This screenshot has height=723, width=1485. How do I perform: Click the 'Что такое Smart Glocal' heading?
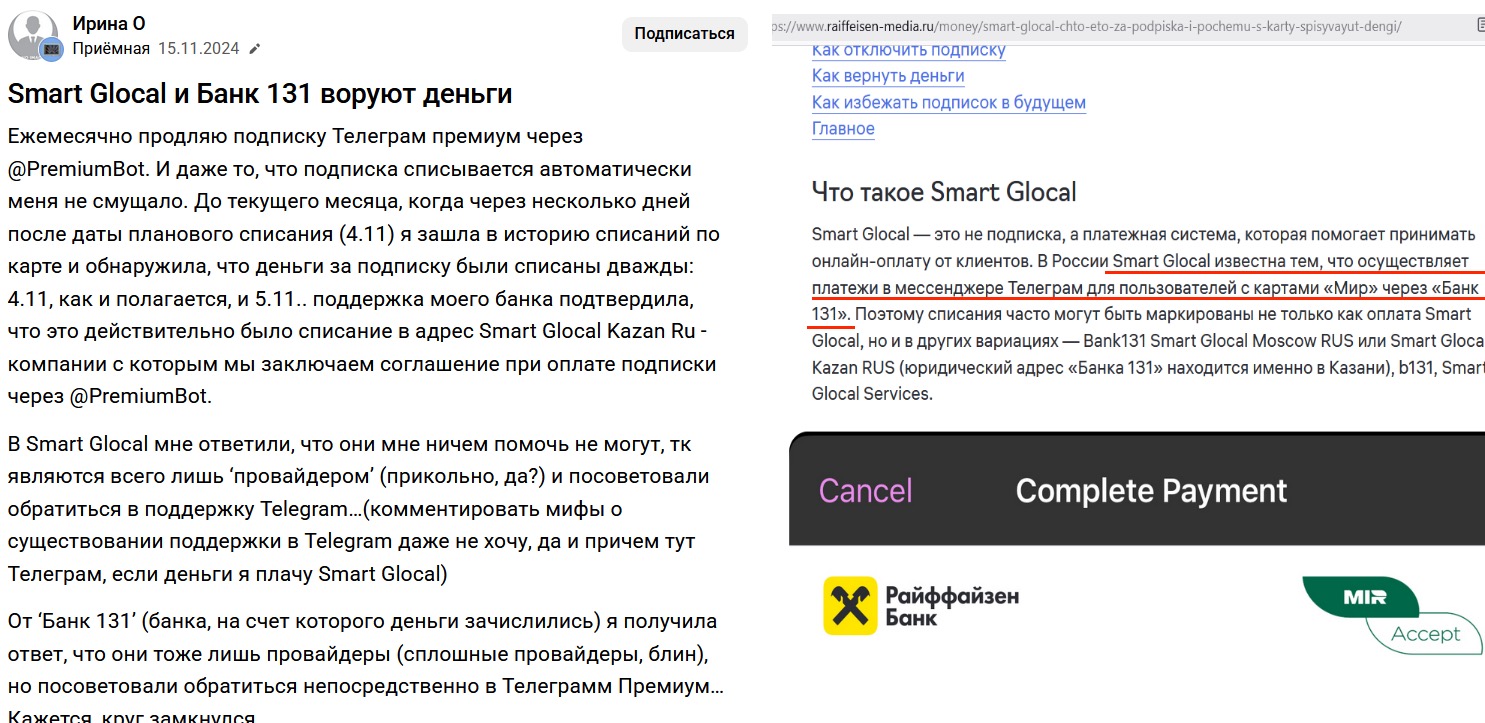(x=944, y=191)
